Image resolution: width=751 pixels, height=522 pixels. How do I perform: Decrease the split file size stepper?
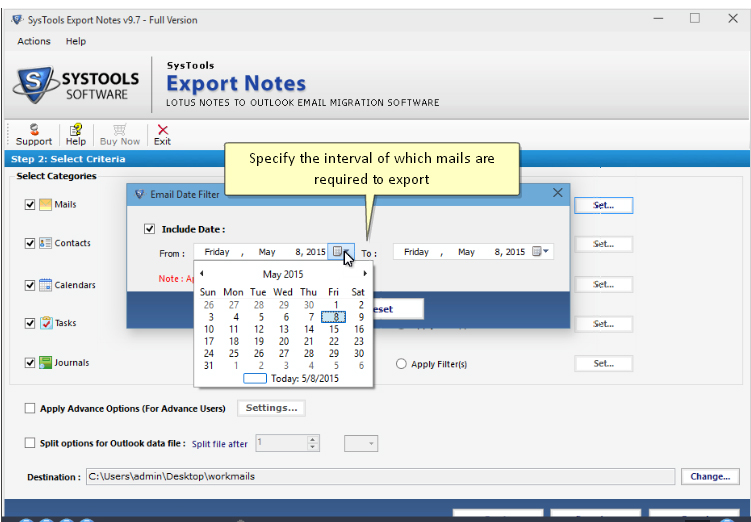click(313, 447)
